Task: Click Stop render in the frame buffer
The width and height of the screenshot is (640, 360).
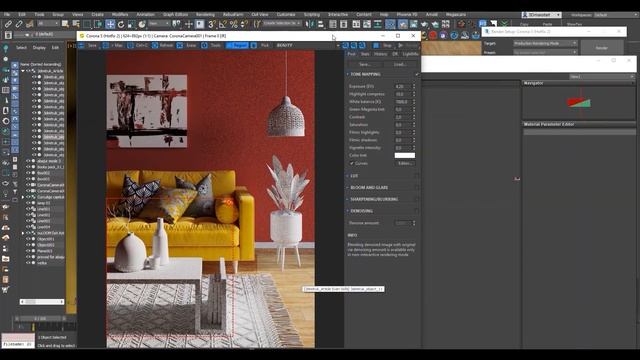Action: pyautogui.click(x=383, y=45)
